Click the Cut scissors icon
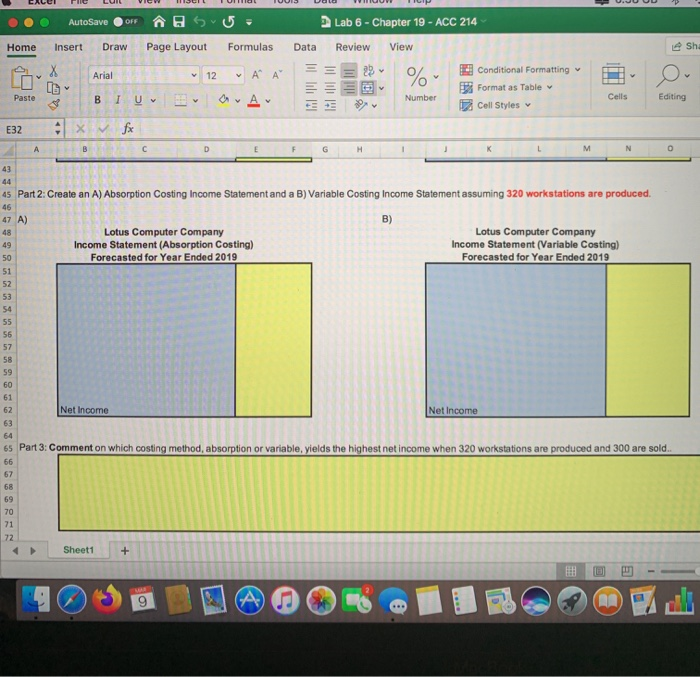 click(x=54, y=71)
